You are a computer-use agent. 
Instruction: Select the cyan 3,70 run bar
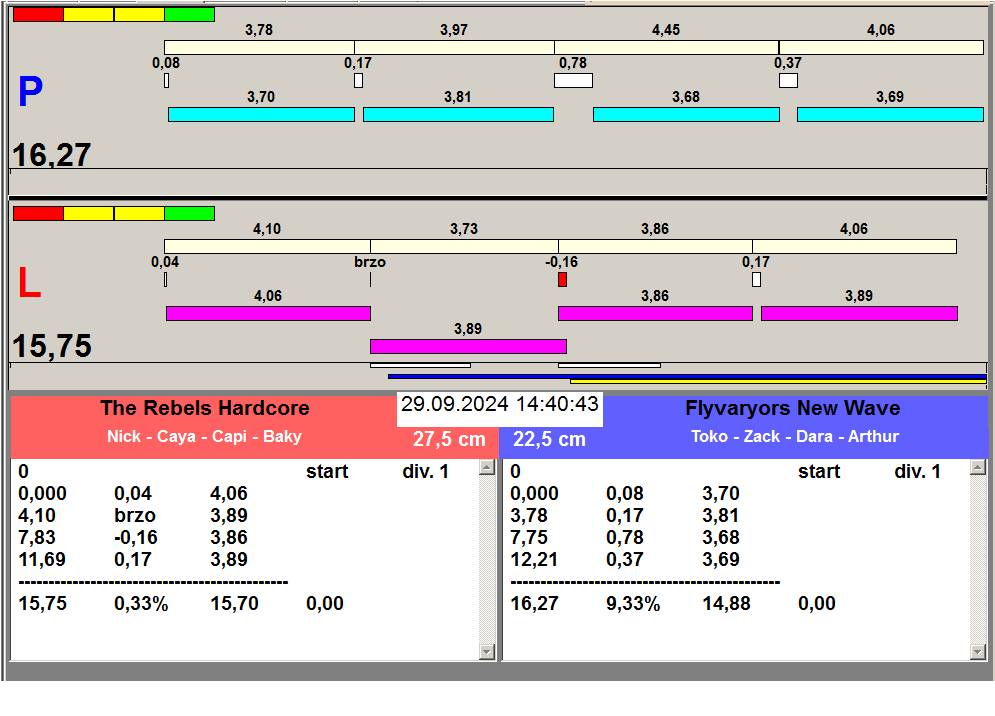(261, 115)
